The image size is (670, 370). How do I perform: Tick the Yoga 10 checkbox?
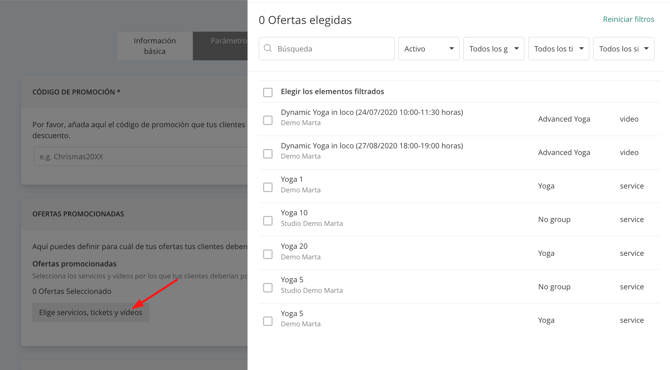click(x=268, y=220)
